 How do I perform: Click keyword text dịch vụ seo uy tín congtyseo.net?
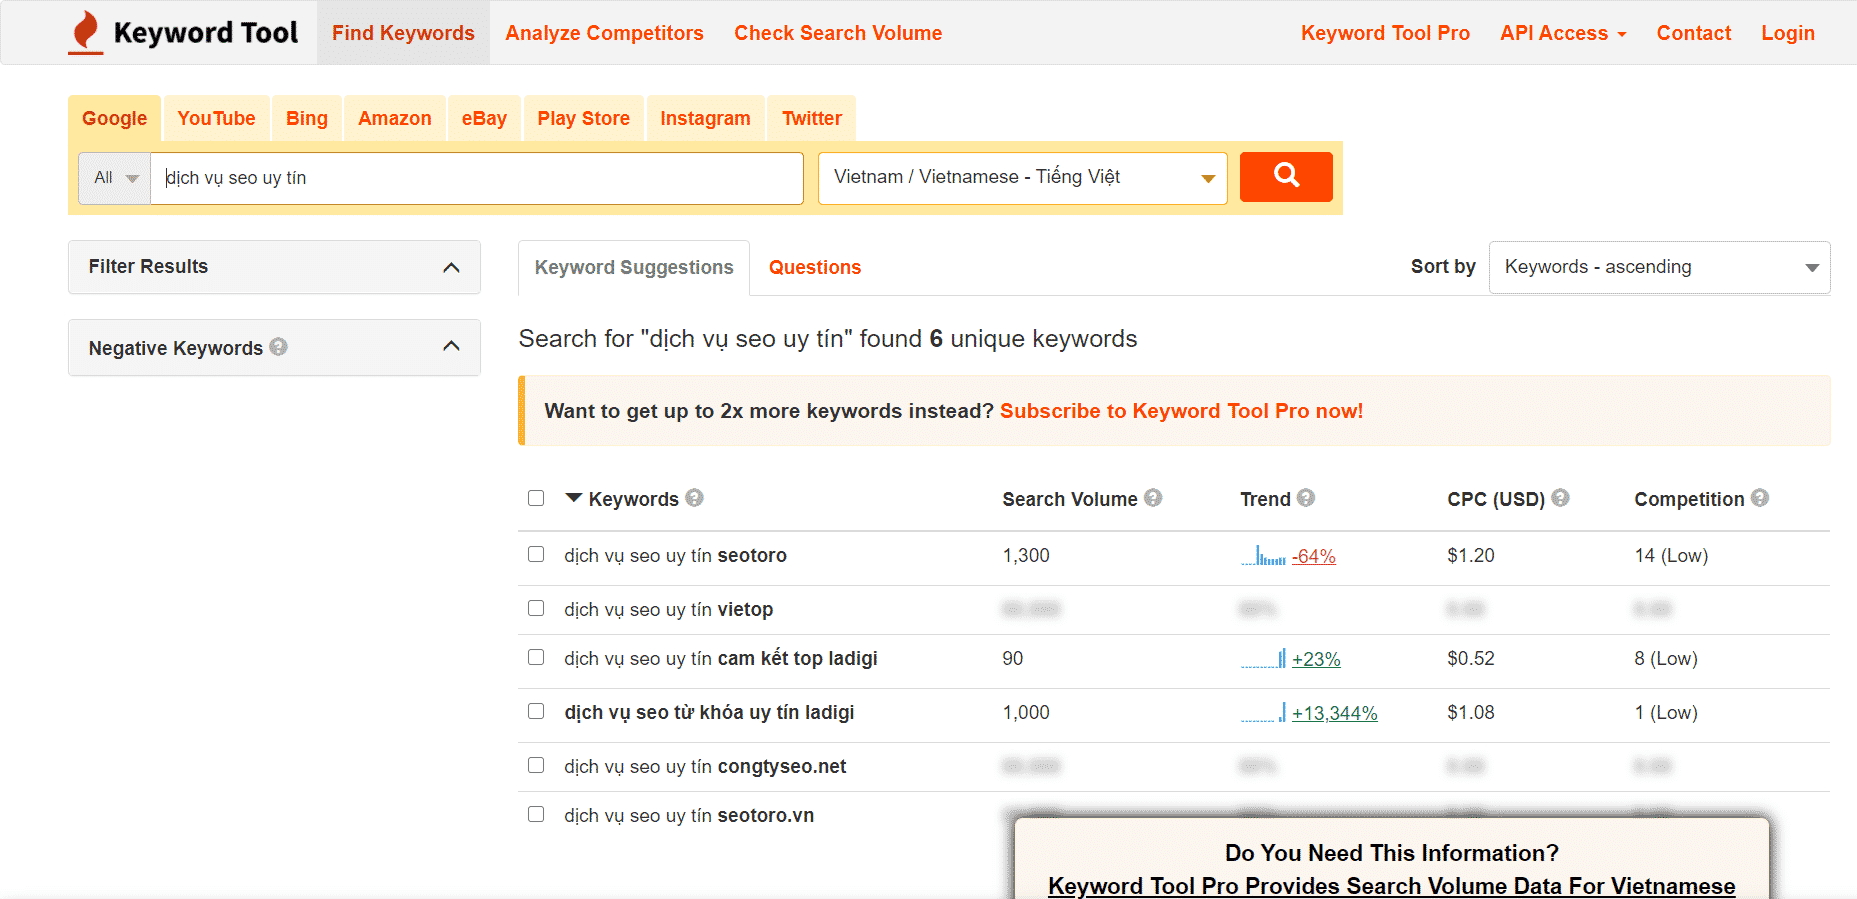coord(705,766)
